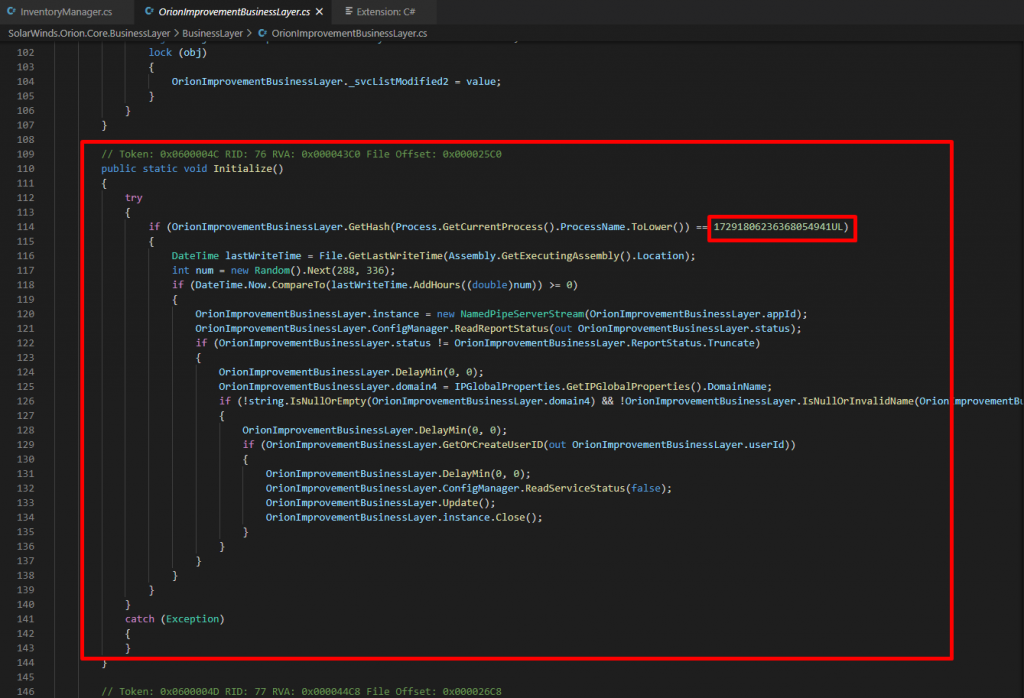Click the IsNullOrEmpty call on line 126

pyautogui.click(x=327, y=401)
